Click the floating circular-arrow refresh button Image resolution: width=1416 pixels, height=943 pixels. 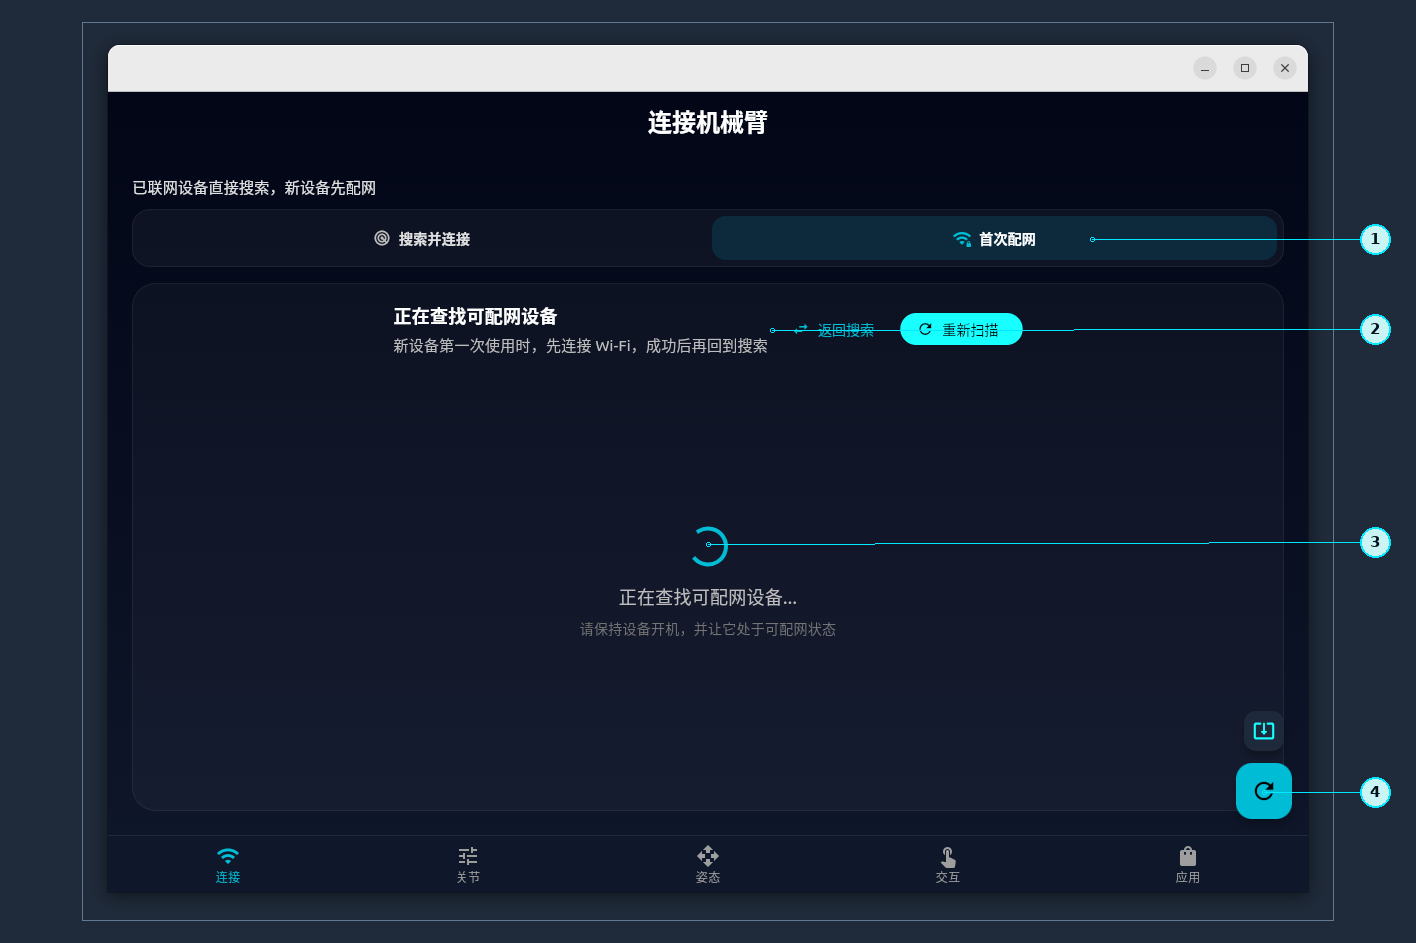[1264, 791]
